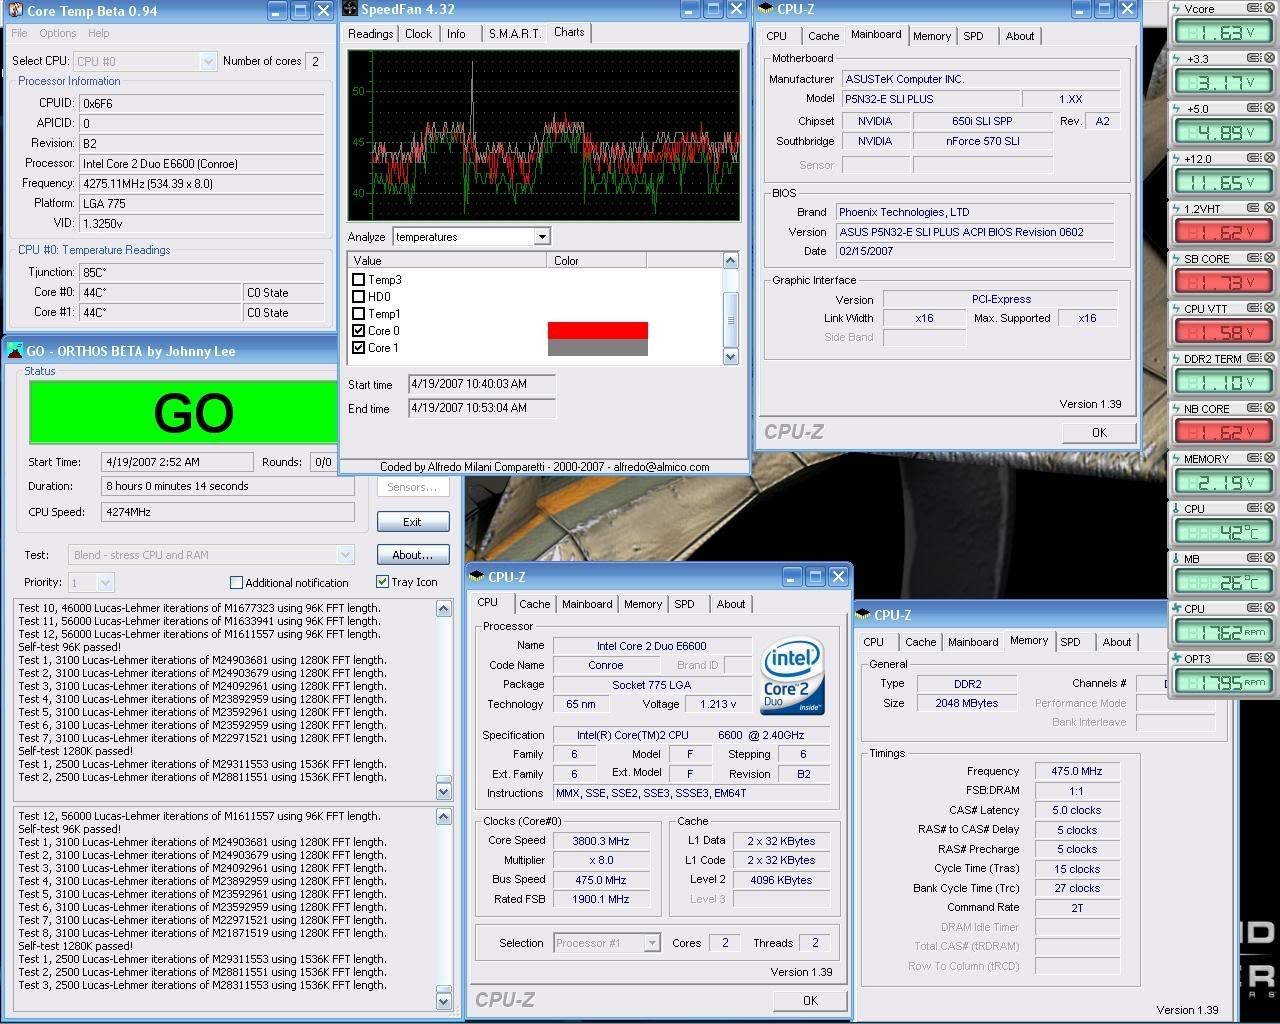Image resolution: width=1280 pixels, height=1024 pixels.
Task: Expand the Select CPU dropdown
Action: click(208, 61)
